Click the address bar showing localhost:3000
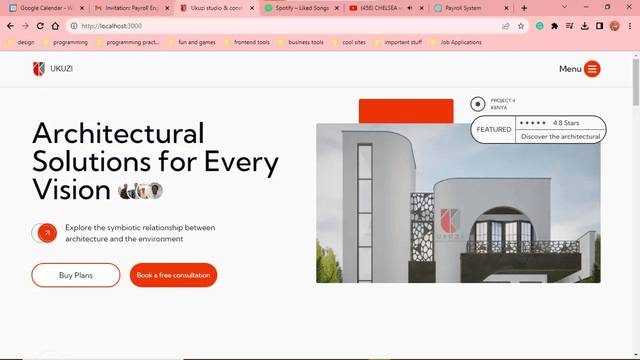The image size is (640, 360). 286,26
